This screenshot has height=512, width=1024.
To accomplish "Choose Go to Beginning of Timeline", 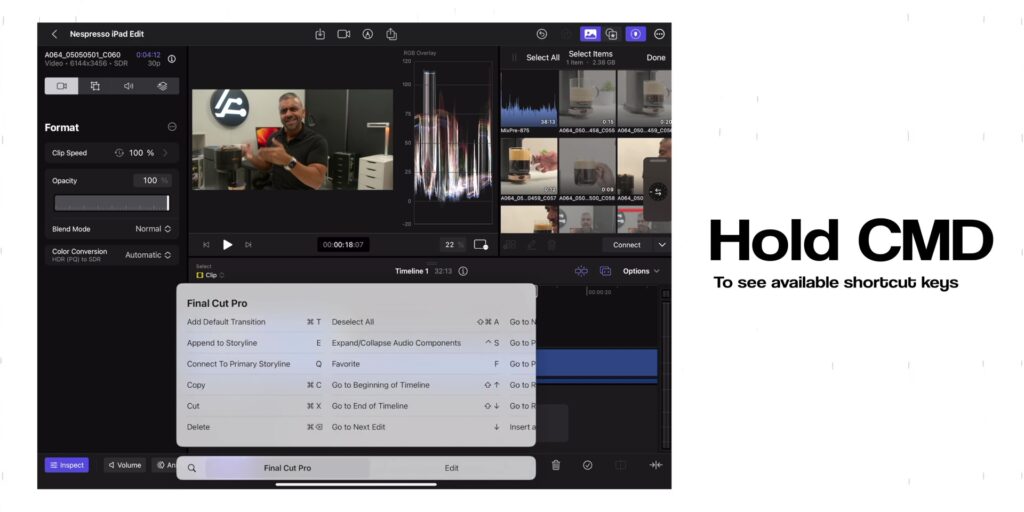I will click(415, 385).
